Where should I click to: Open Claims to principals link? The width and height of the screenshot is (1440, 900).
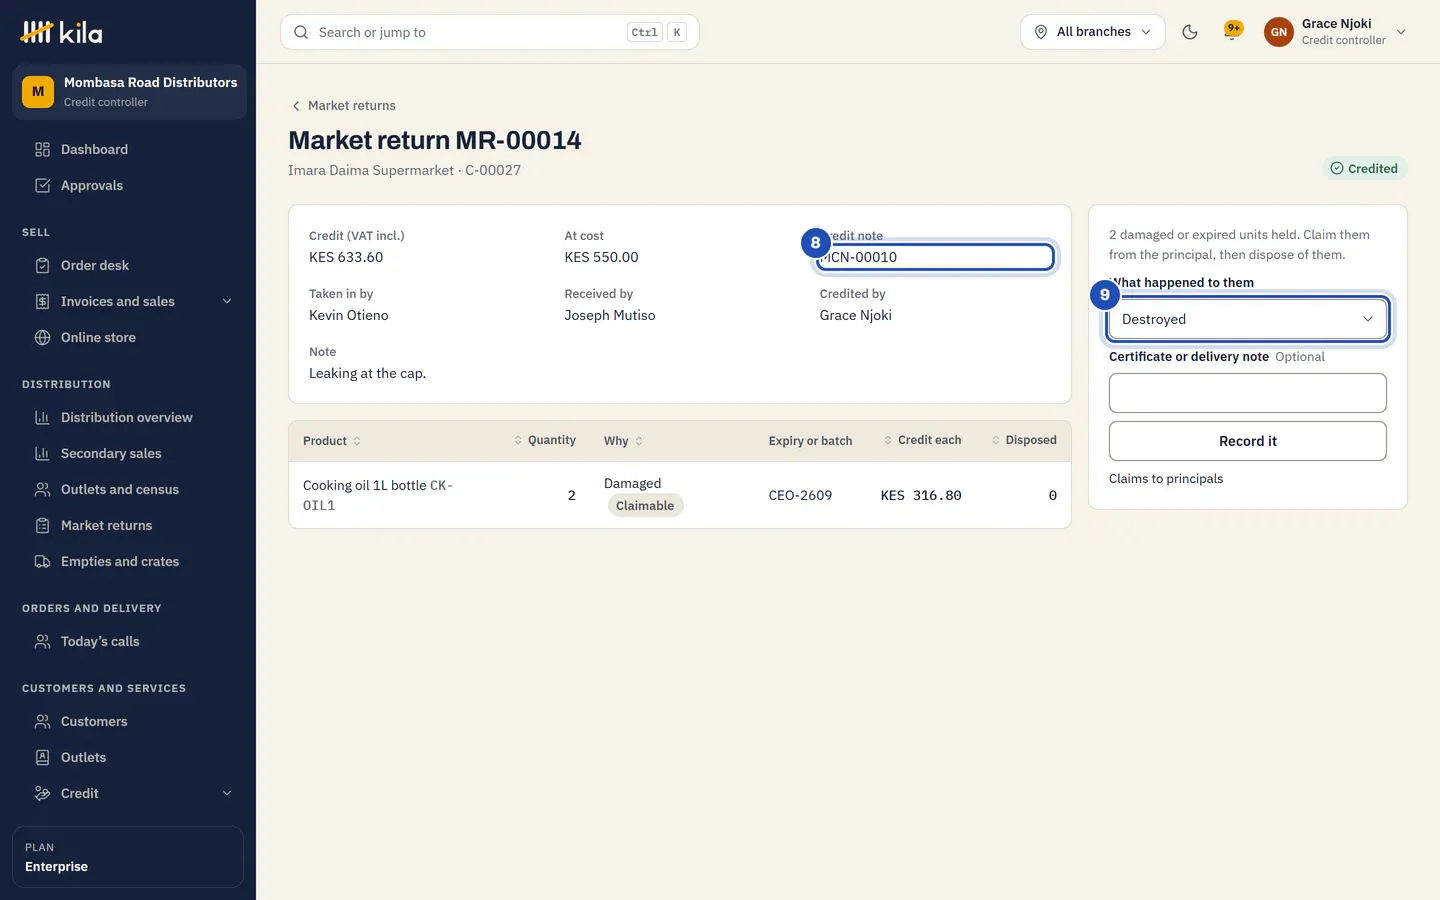1166,479
